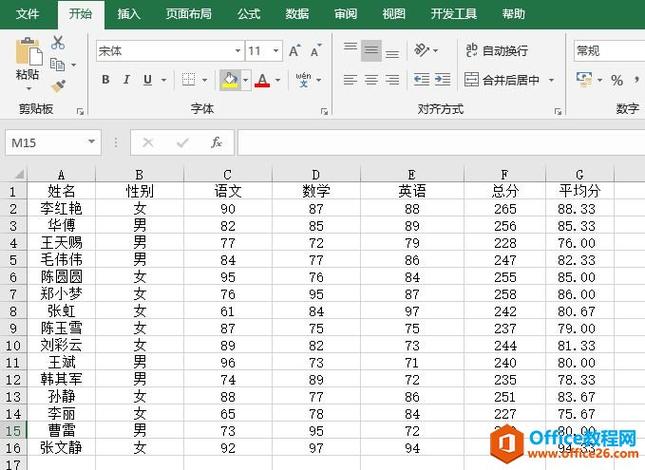Click the text orientation icon
Viewport: 645px width, 470px height.
tap(422, 50)
